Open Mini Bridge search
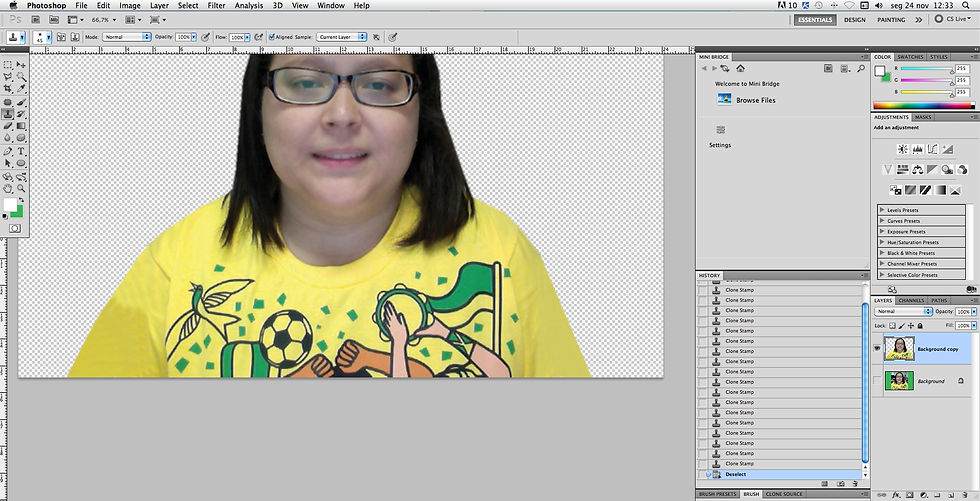Image resolution: width=980 pixels, height=501 pixels. 861,69
